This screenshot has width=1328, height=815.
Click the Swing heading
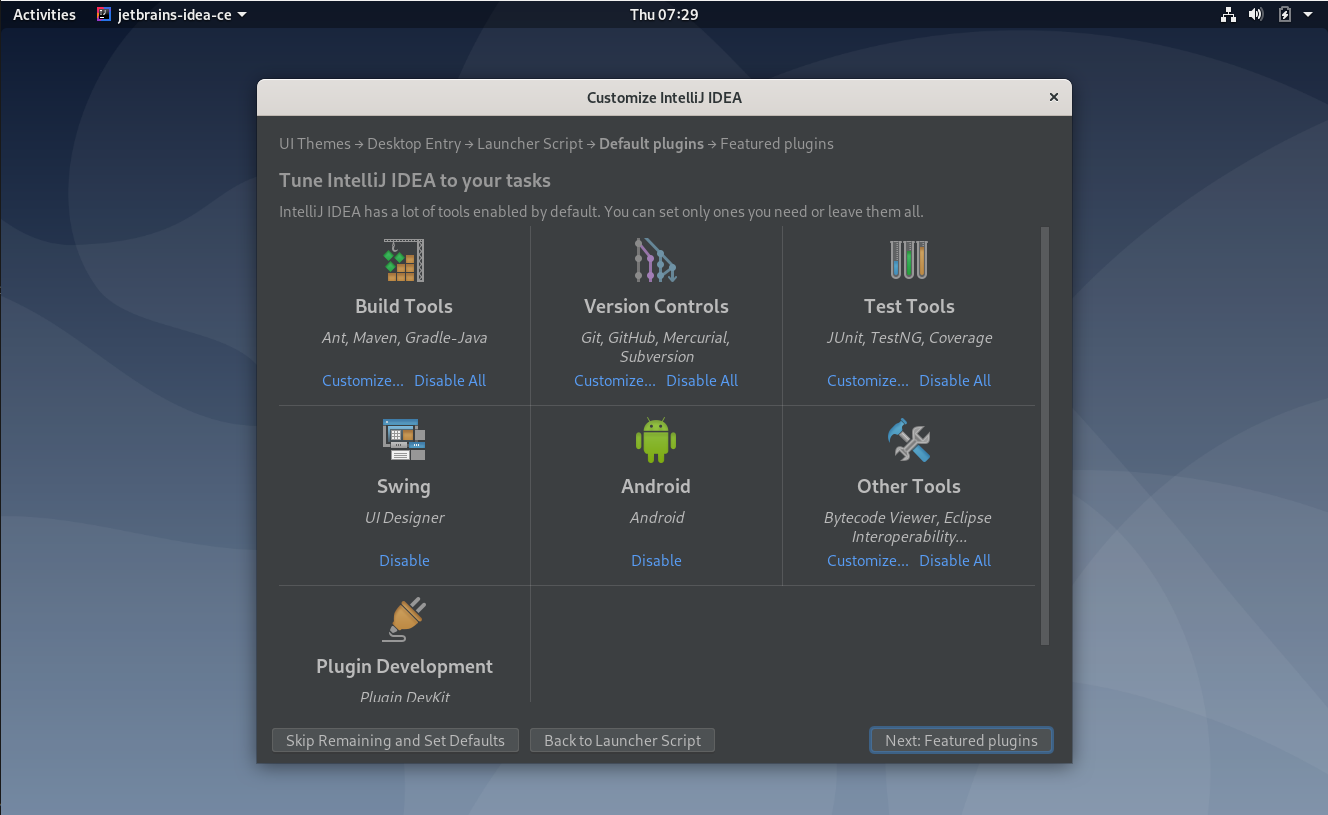tap(404, 486)
